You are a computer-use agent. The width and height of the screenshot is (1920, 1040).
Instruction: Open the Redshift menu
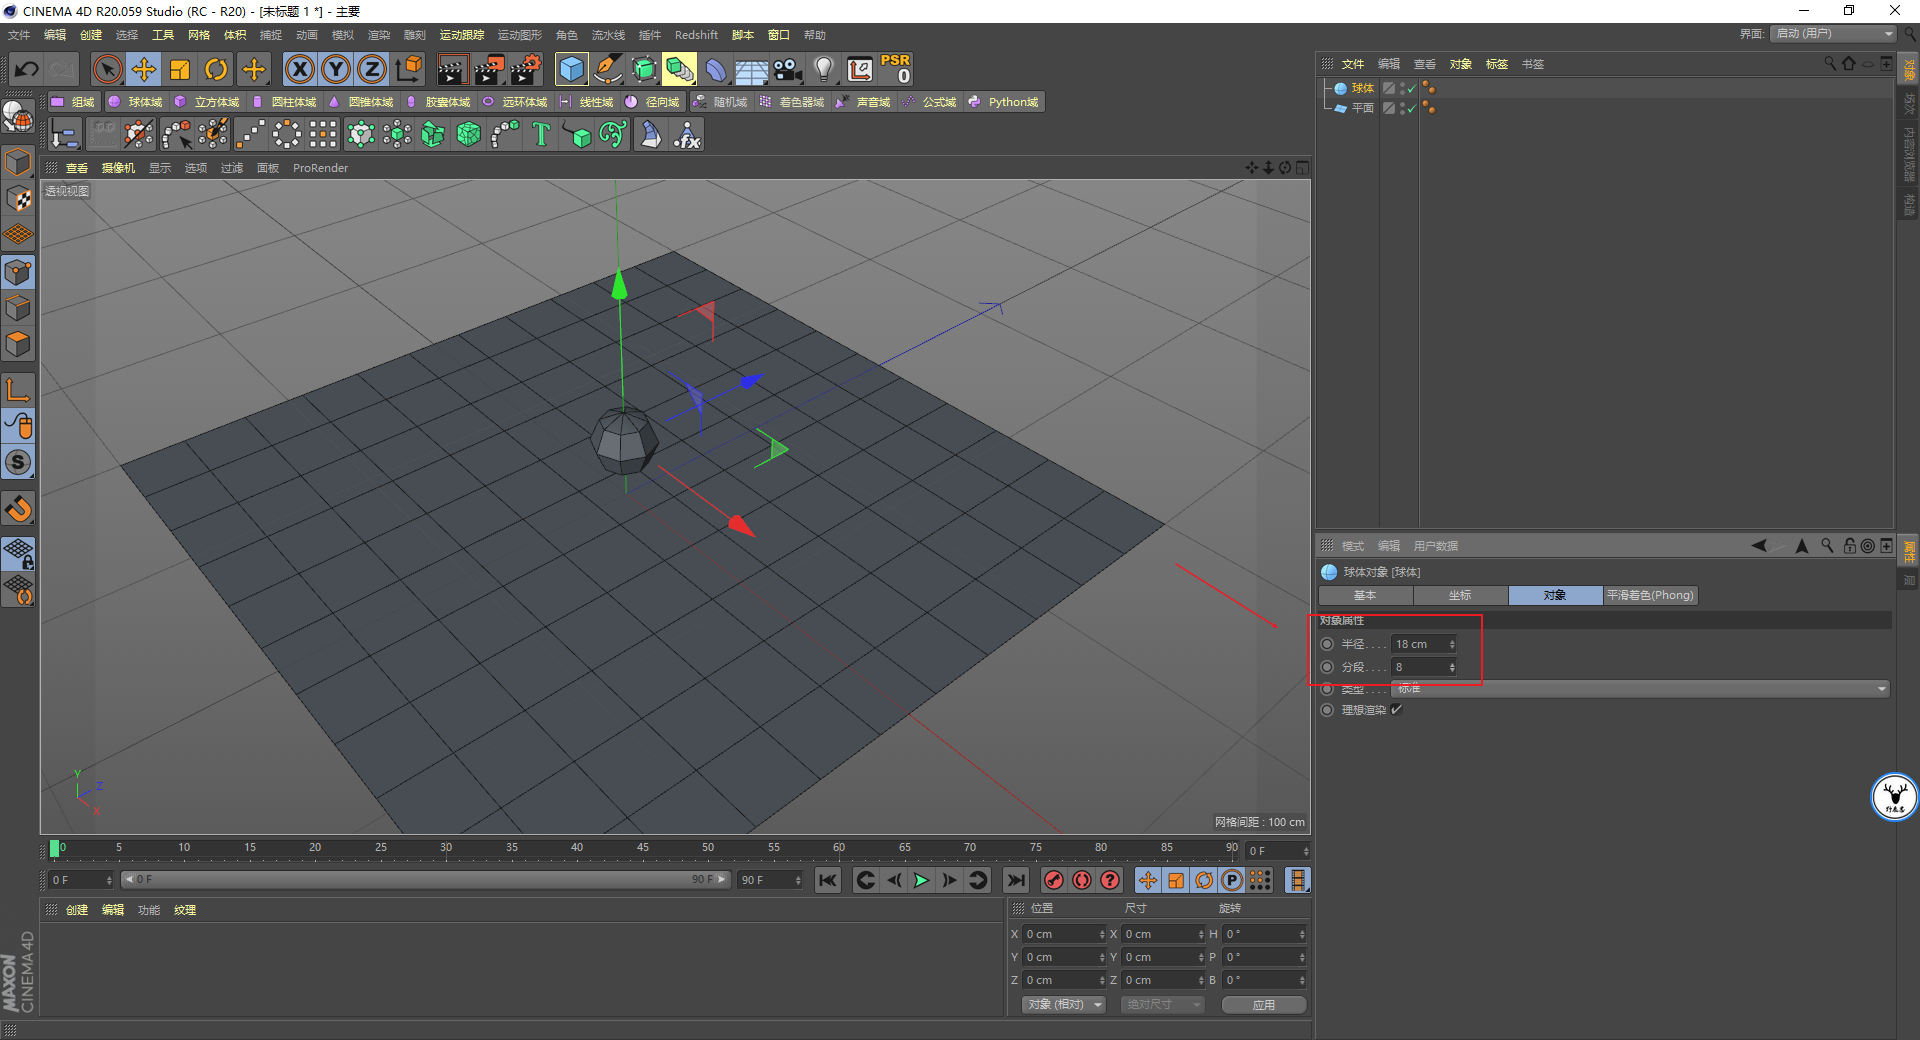[x=696, y=35]
